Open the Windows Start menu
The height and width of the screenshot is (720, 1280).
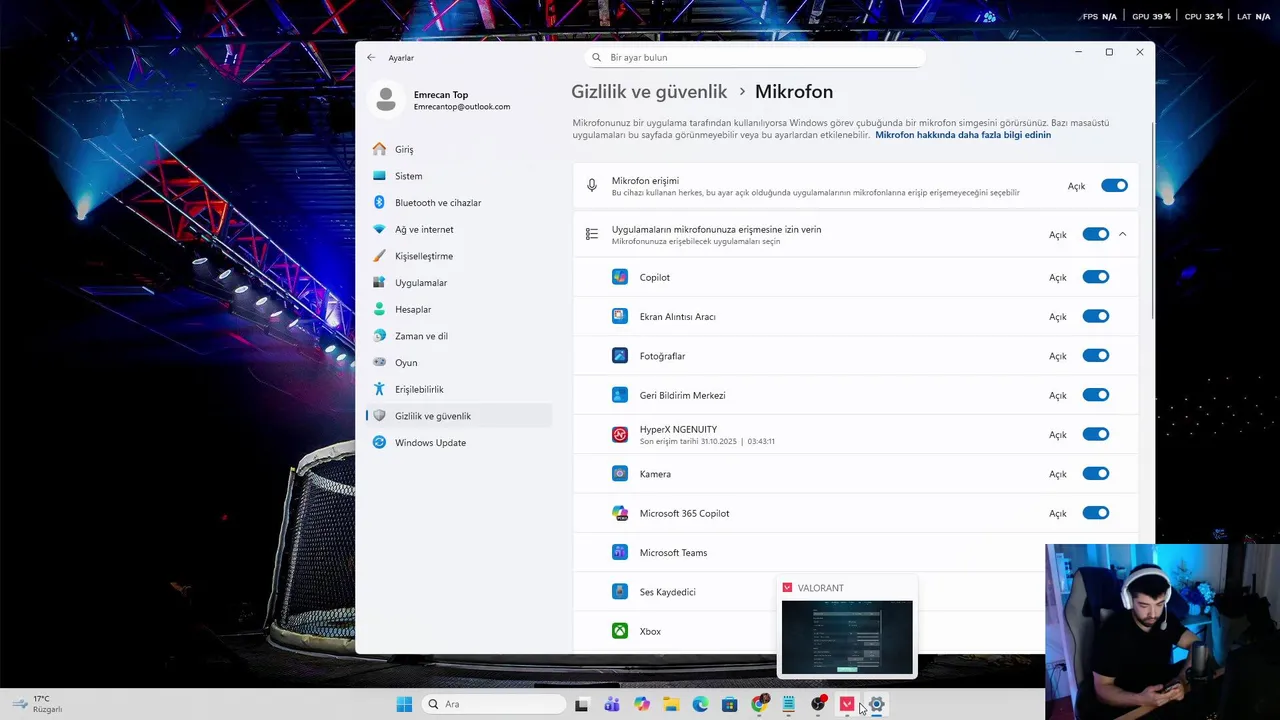pyautogui.click(x=404, y=704)
